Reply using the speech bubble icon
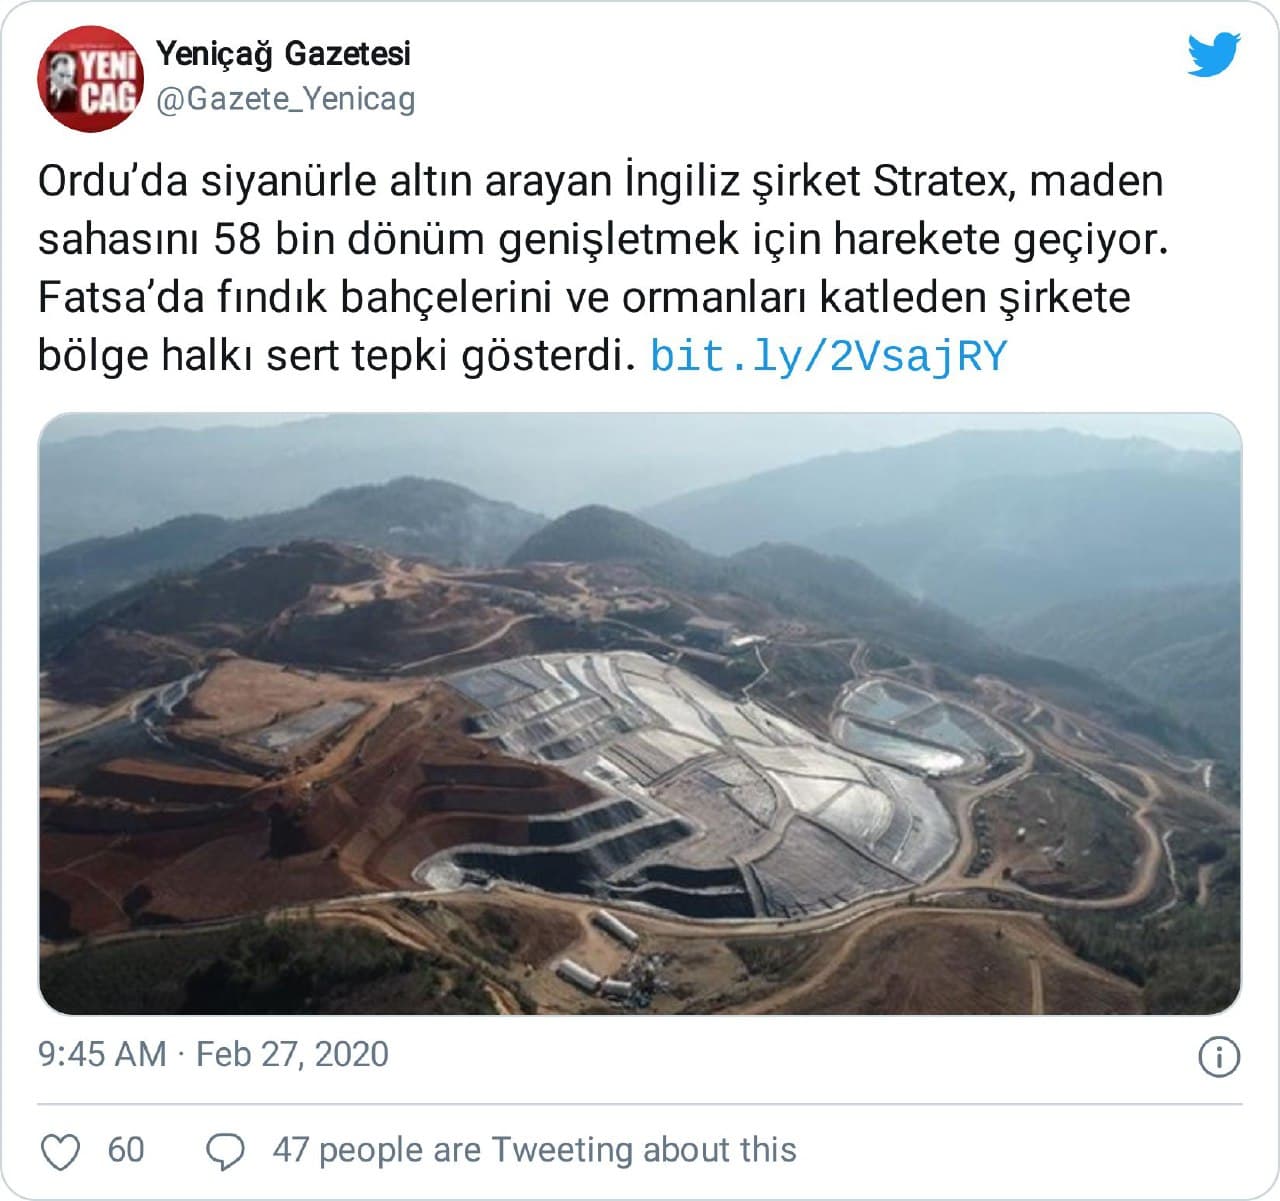The height and width of the screenshot is (1201, 1280). (x=225, y=1151)
